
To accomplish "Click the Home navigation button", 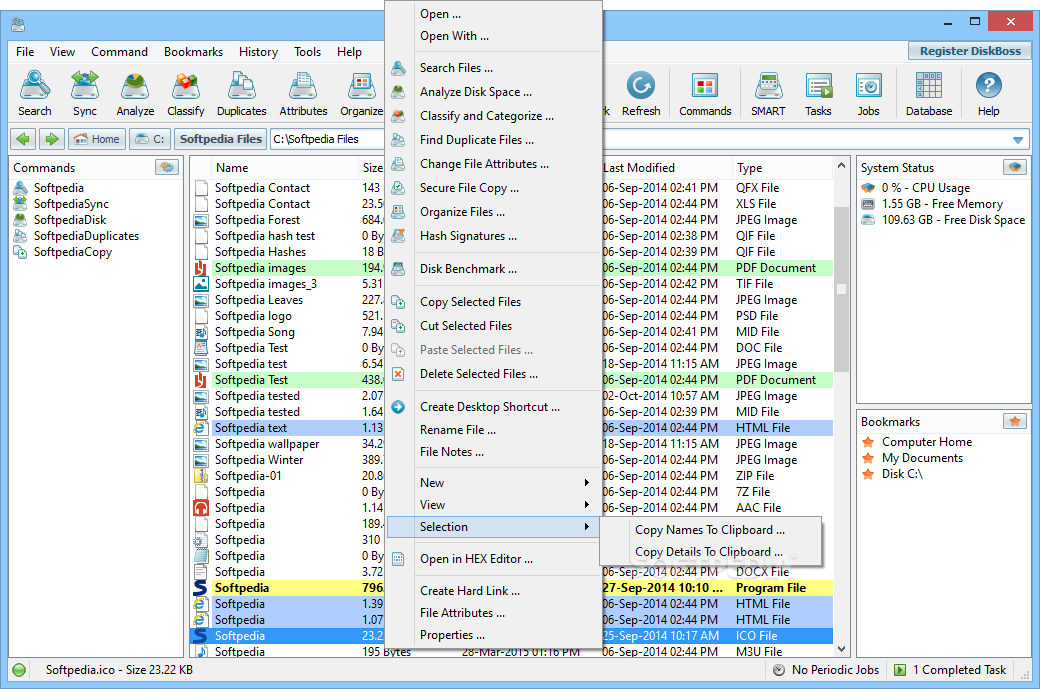I will click(x=97, y=139).
